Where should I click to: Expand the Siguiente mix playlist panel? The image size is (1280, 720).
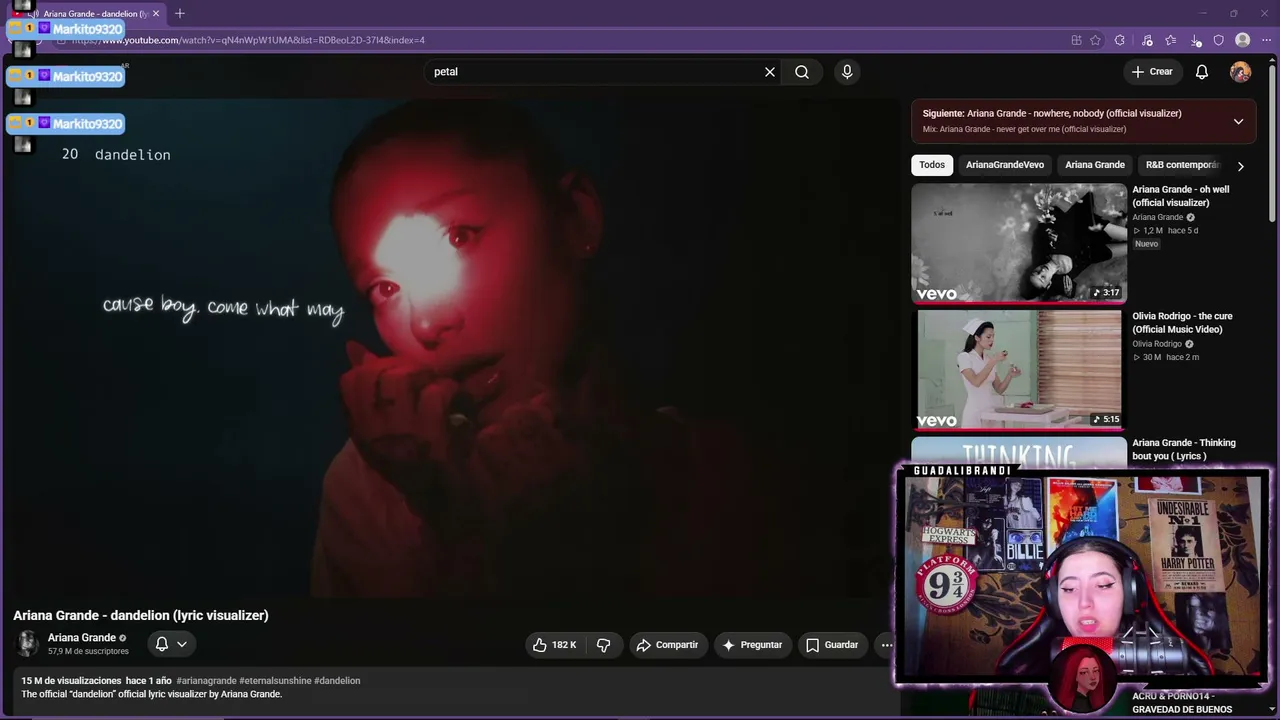pos(1238,121)
